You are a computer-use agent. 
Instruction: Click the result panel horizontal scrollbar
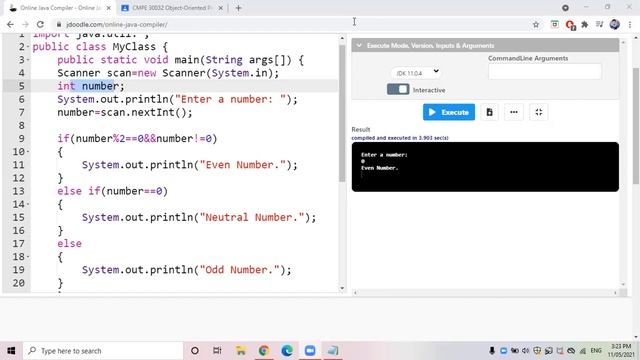pyautogui.click(x=485, y=292)
